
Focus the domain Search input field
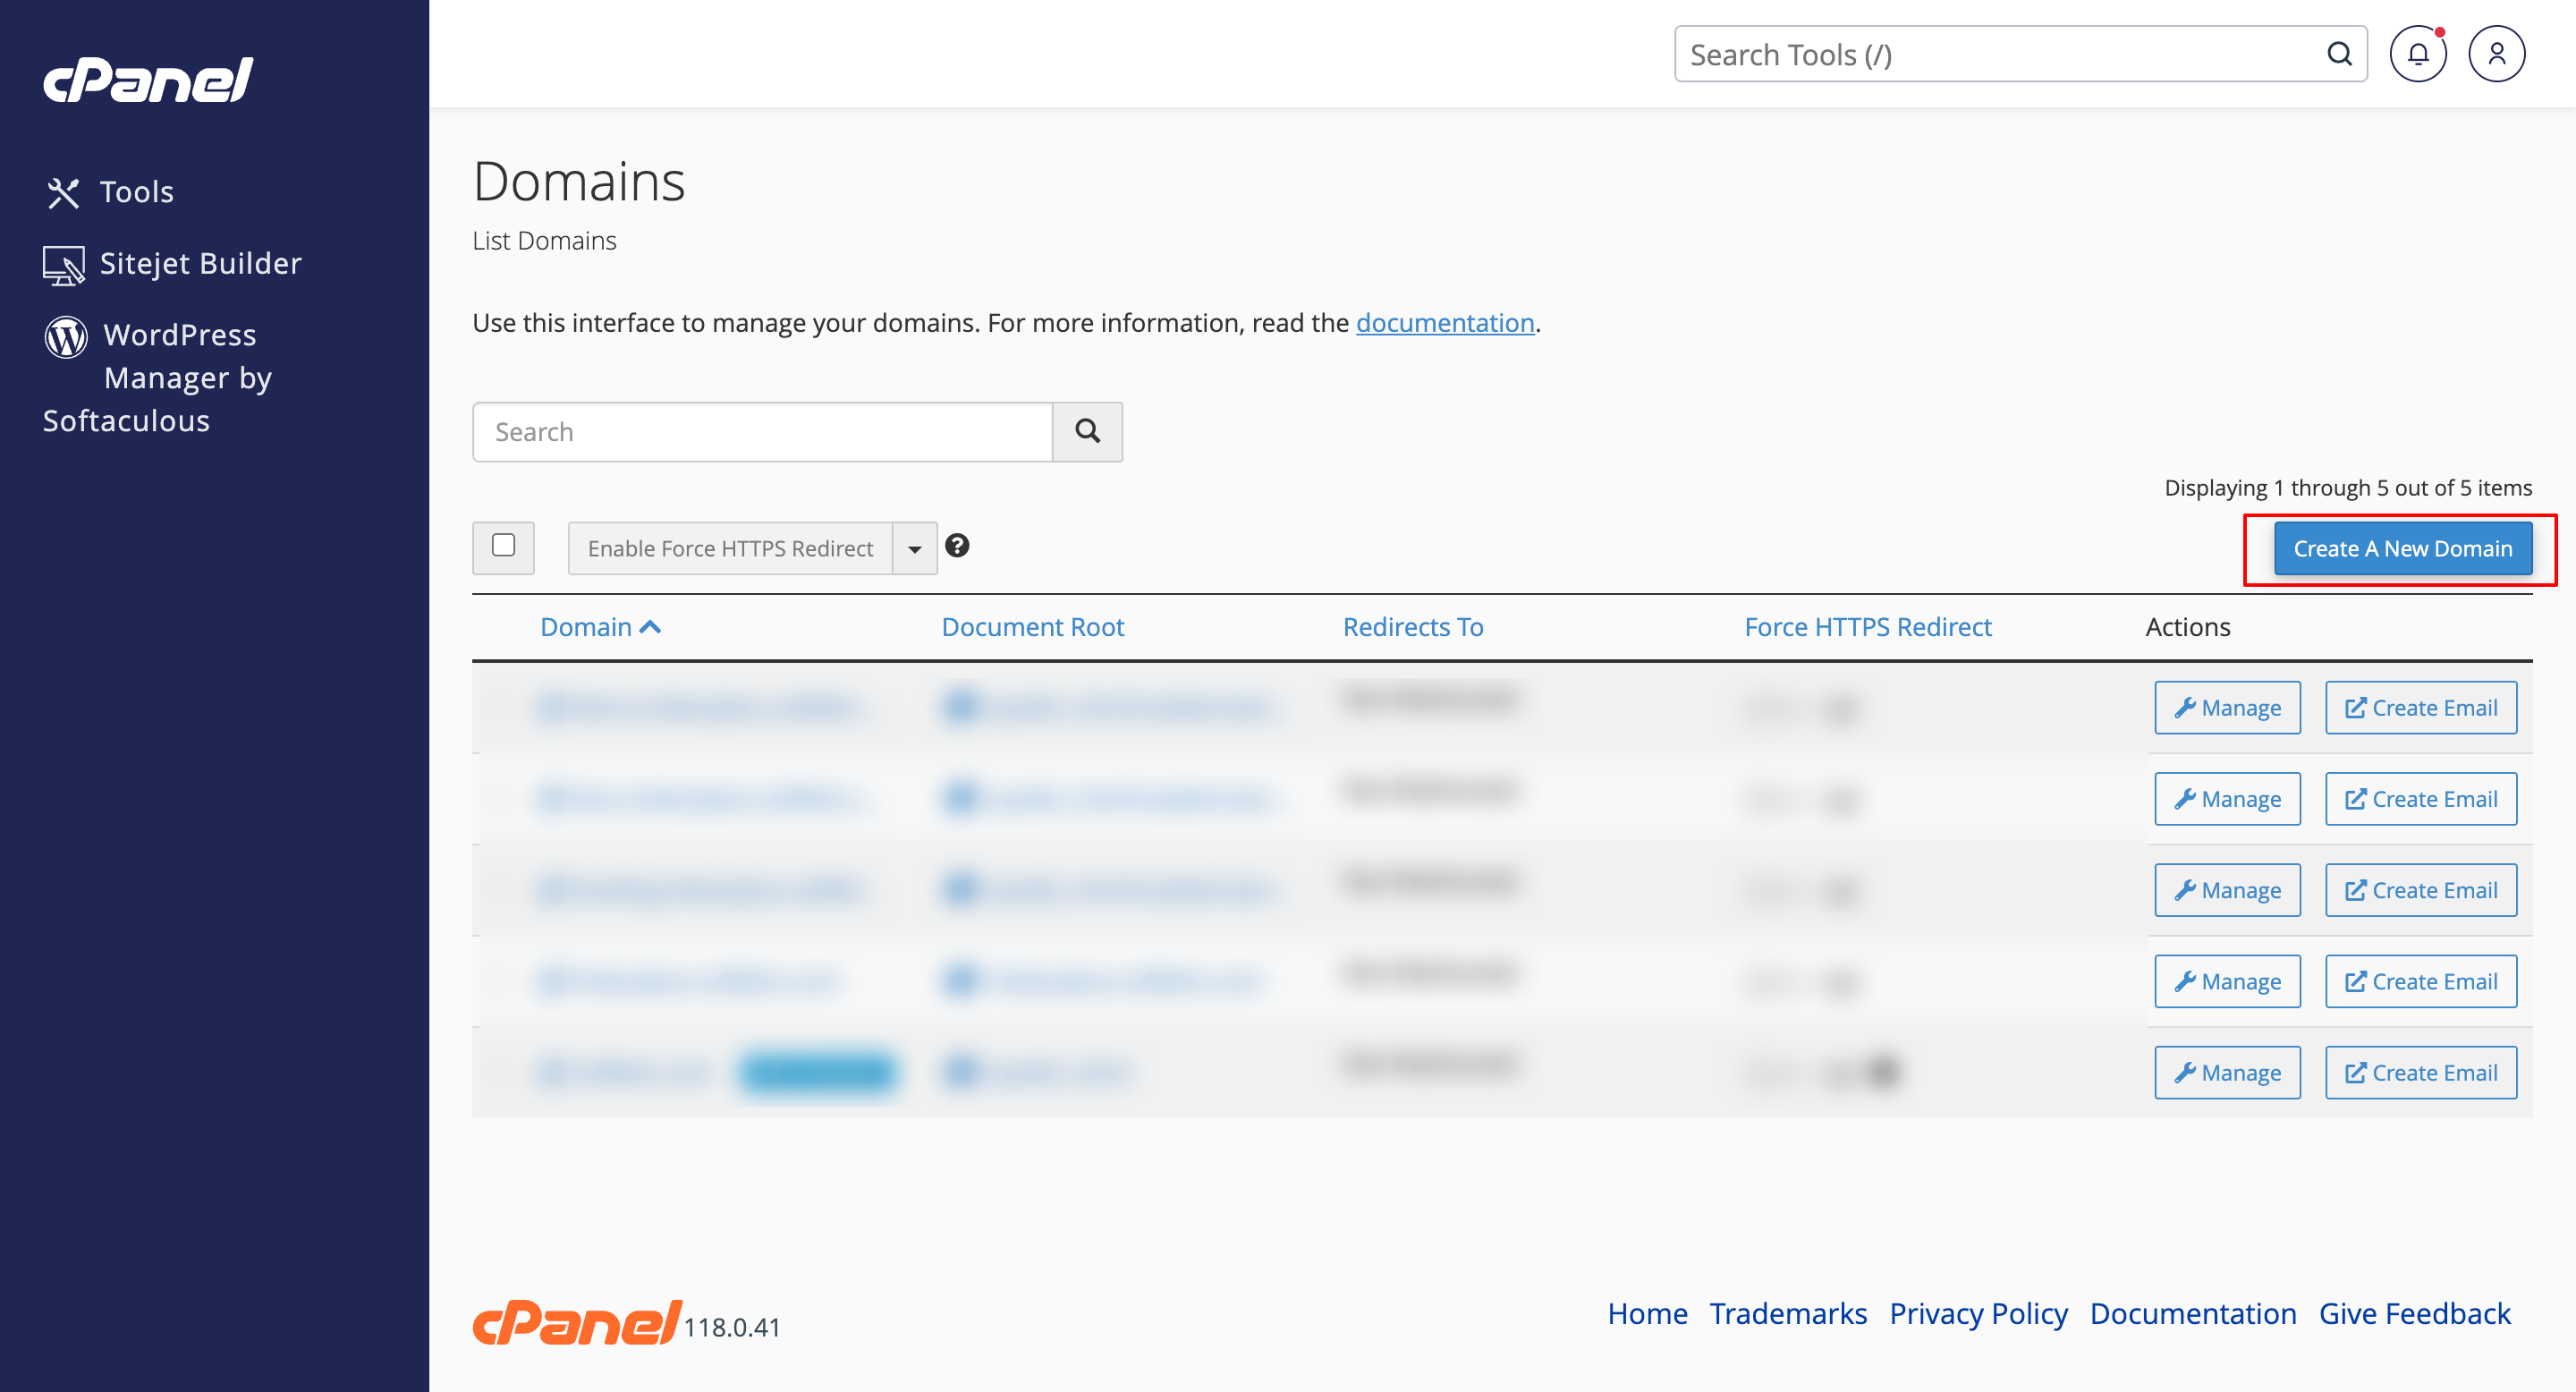[x=763, y=432]
